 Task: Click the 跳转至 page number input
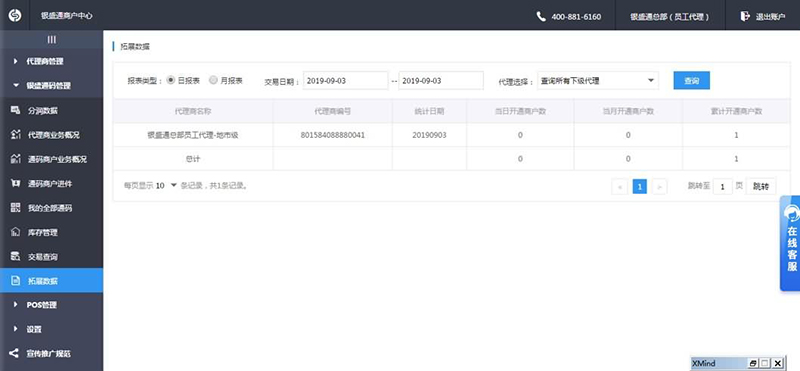click(x=722, y=187)
